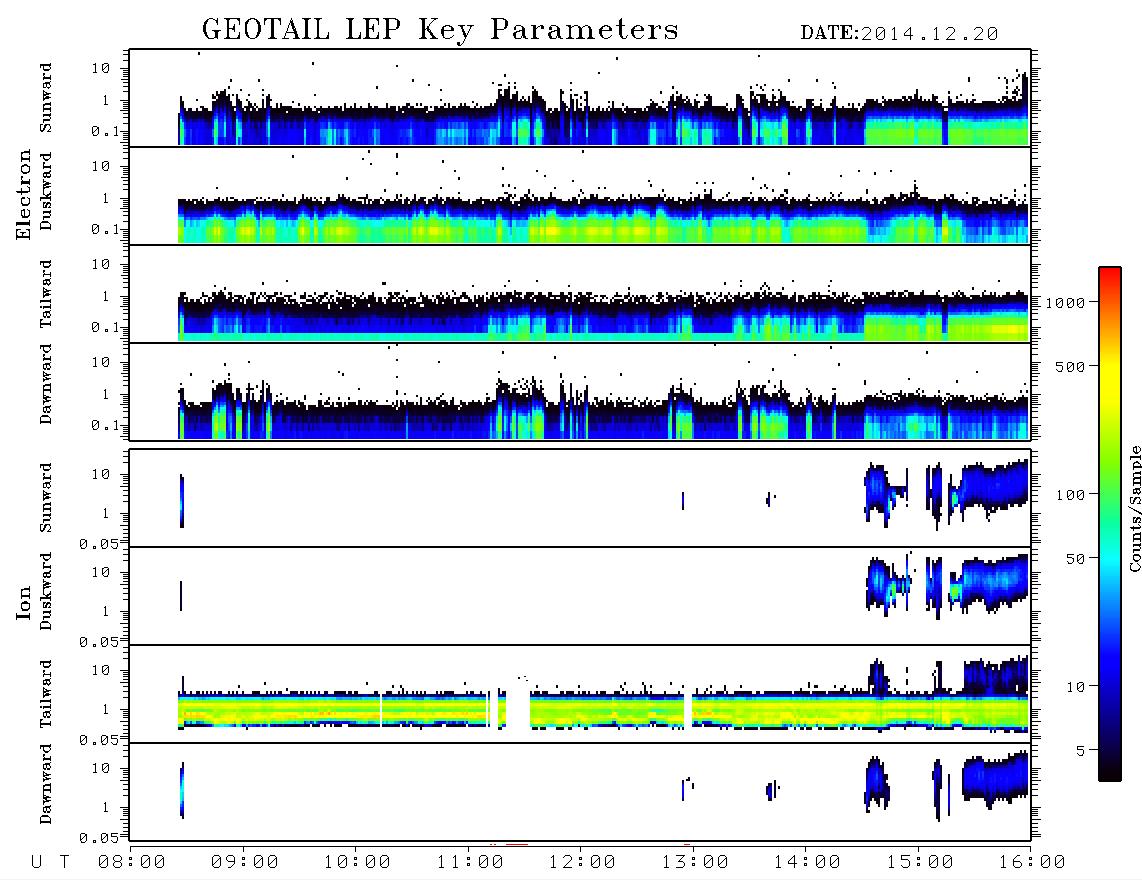Image resolution: width=1142 pixels, height=880 pixels.
Task: Click the Electron Dawnward spectrogram panel
Action: 580,392
